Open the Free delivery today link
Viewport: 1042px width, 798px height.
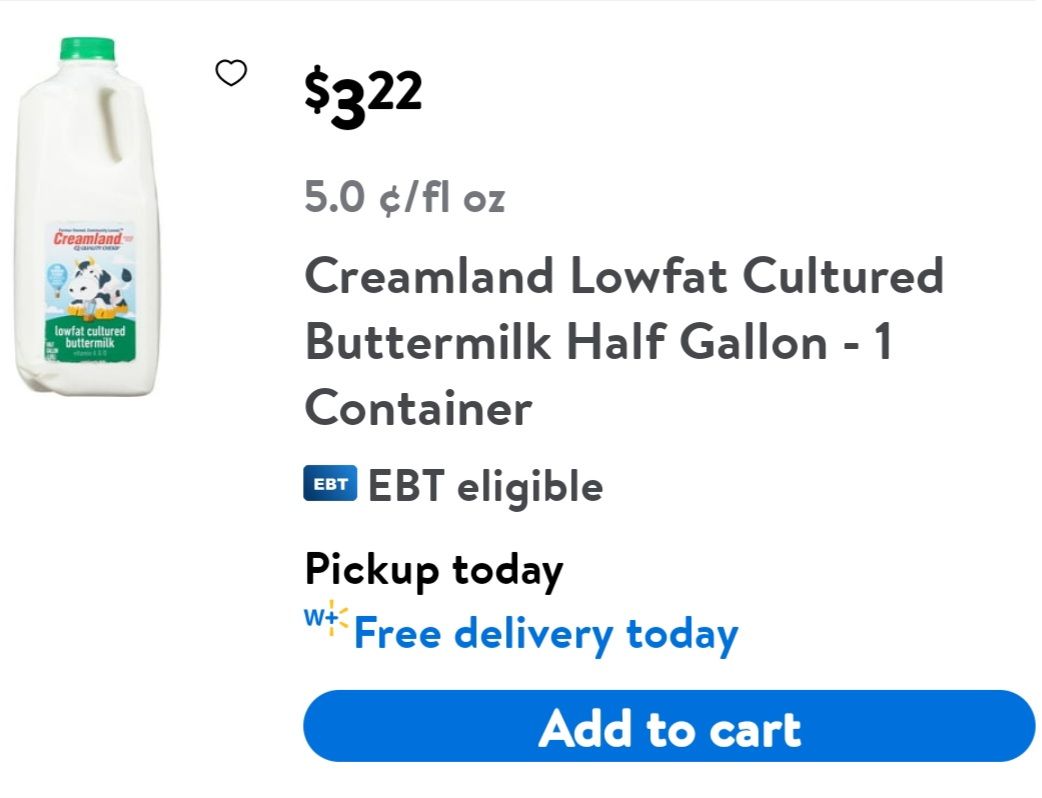pyautogui.click(x=546, y=634)
